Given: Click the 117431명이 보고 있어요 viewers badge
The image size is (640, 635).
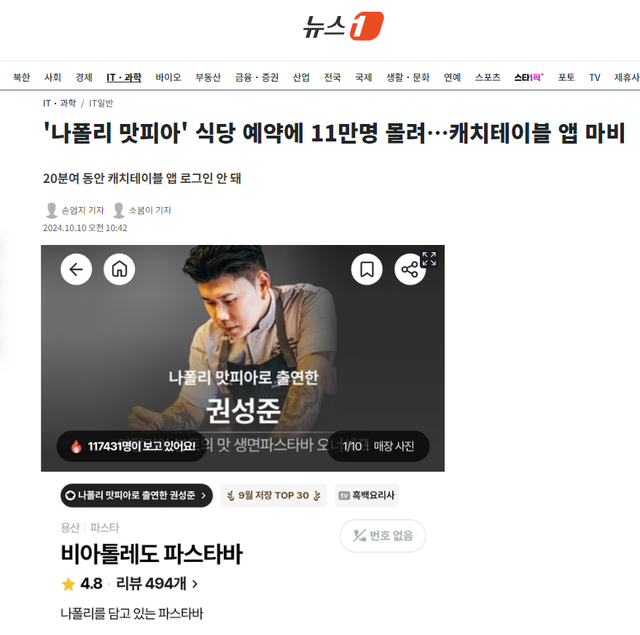Looking at the screenshot, I should click(132, 446).
